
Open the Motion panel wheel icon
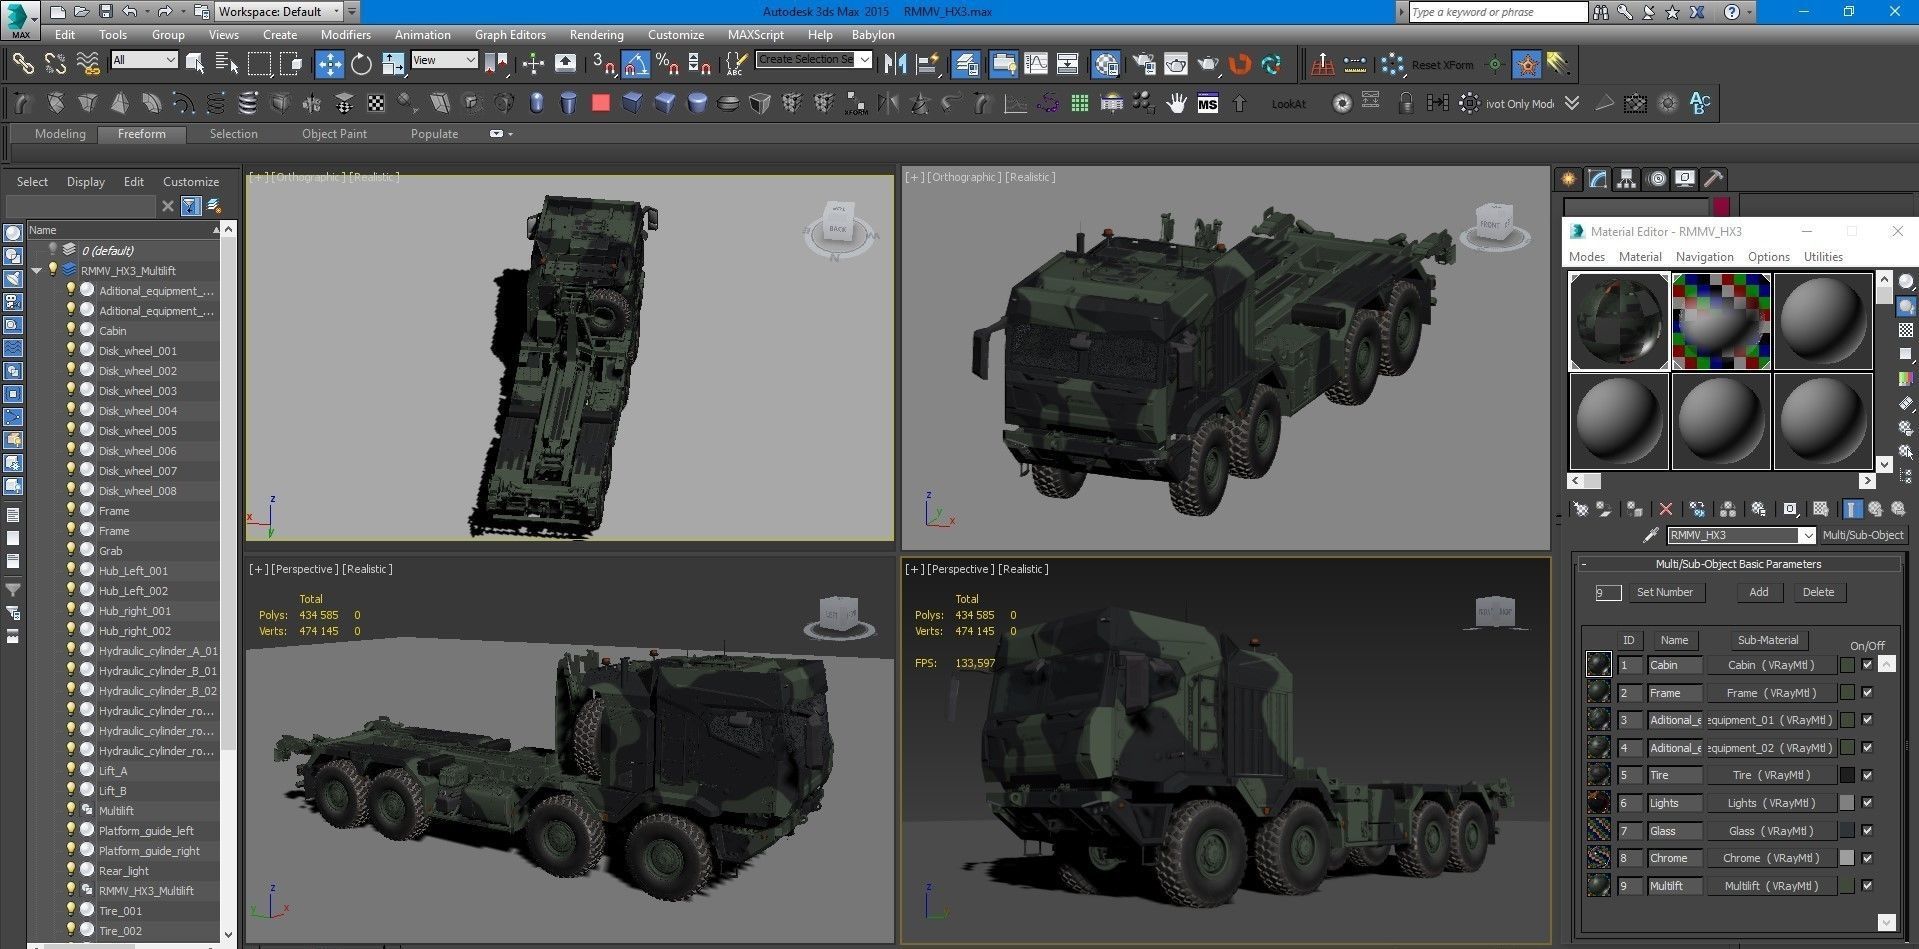pyautogui.click(x=1657, y=179)
